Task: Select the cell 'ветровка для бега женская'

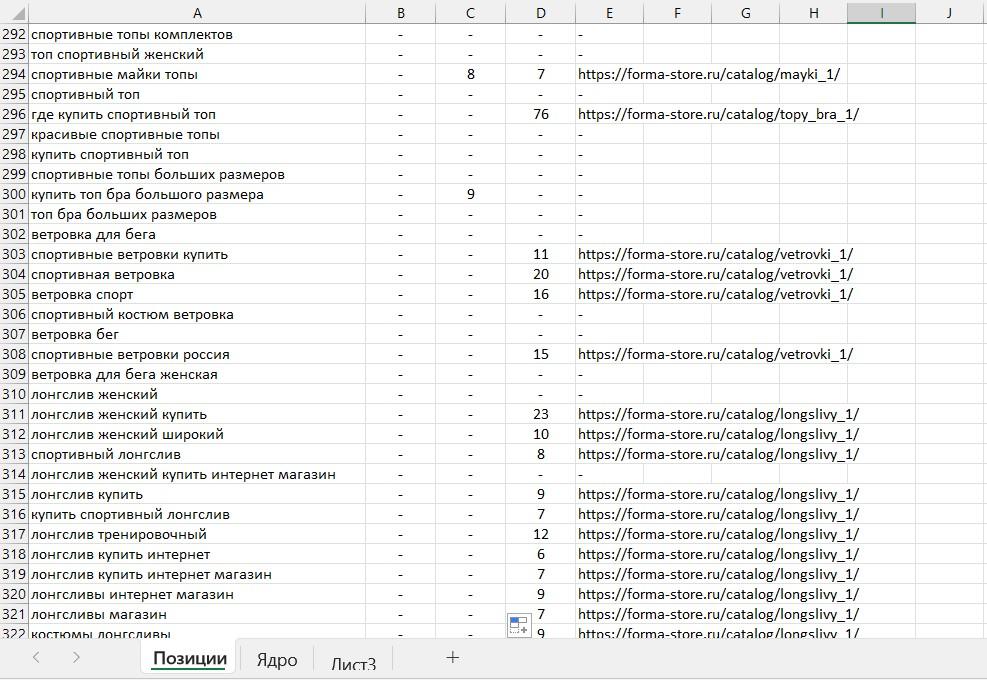Action: 197,375
